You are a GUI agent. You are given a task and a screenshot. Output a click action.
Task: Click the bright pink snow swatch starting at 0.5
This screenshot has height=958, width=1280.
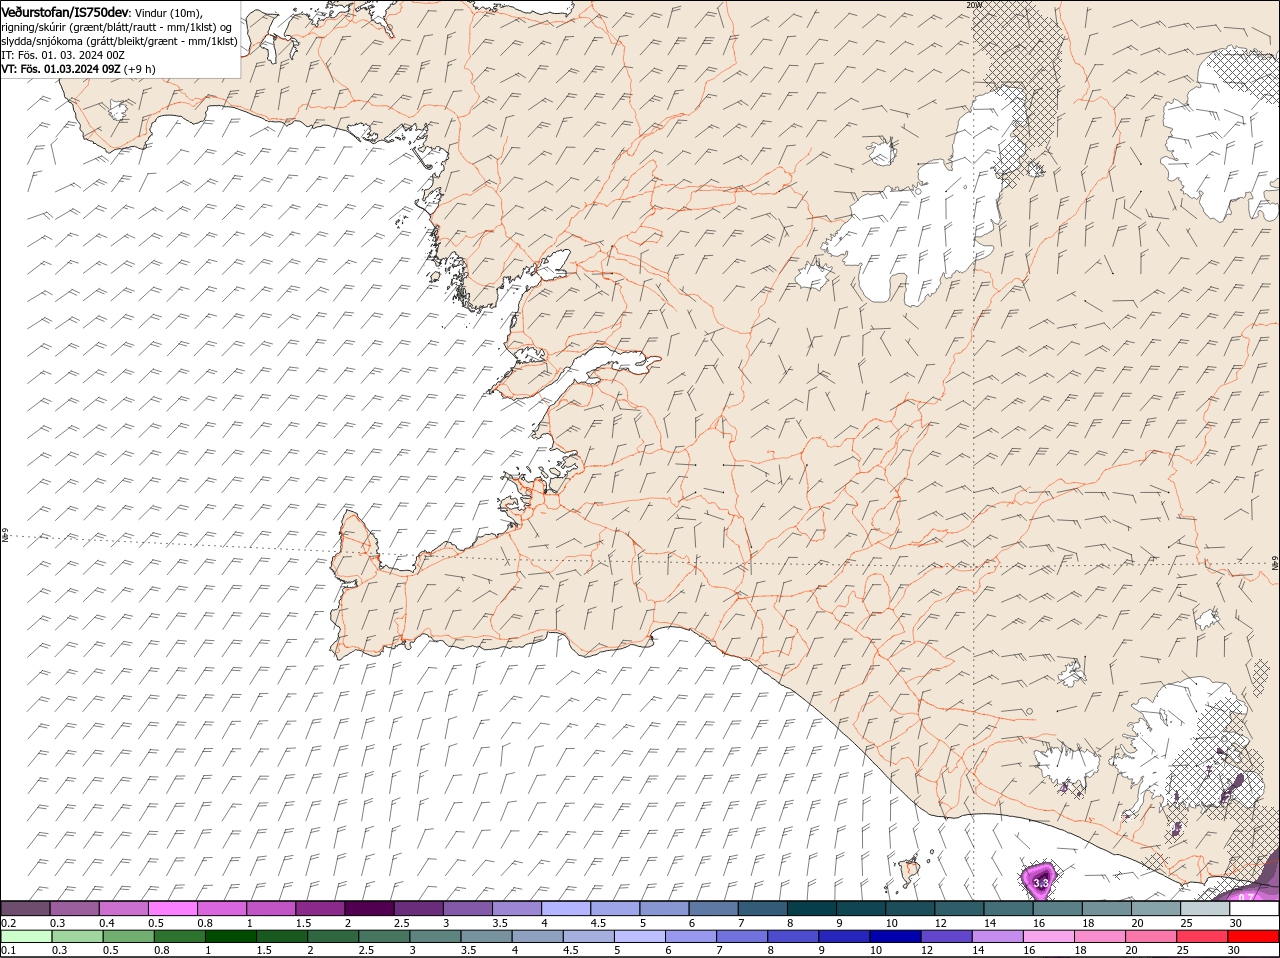173,908
